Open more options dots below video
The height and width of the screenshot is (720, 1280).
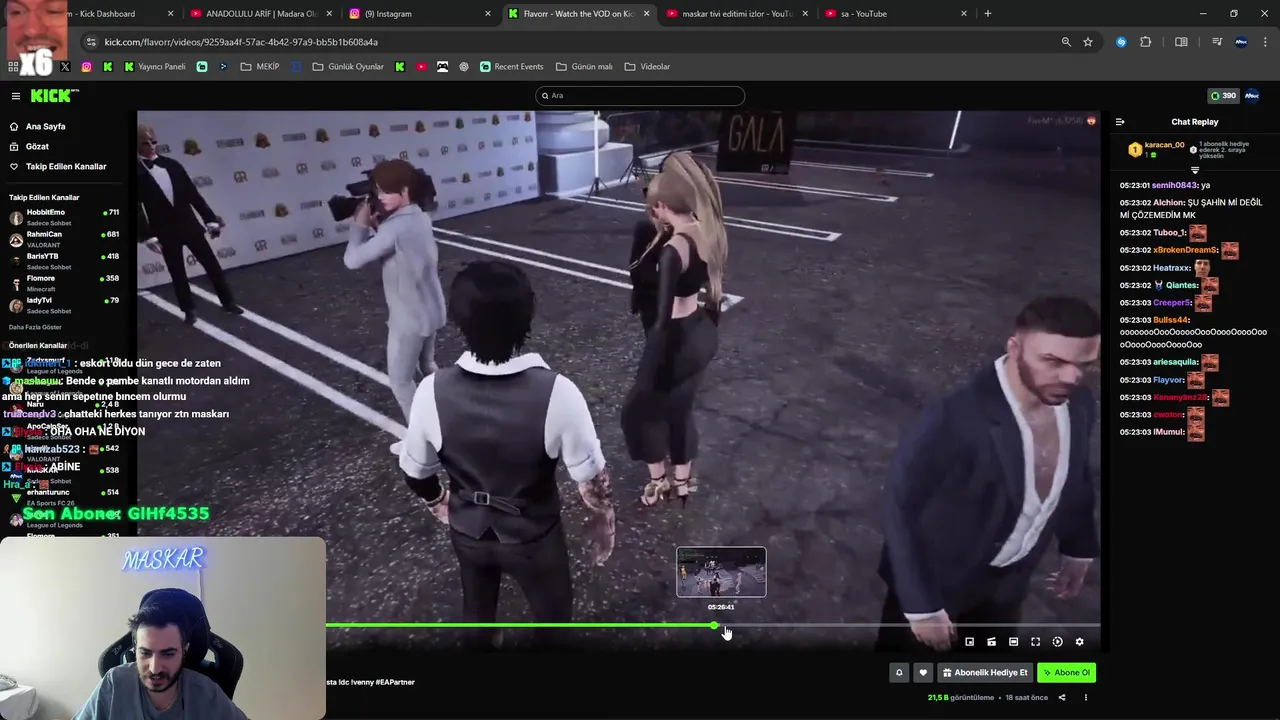click(x=1086, y=698)
